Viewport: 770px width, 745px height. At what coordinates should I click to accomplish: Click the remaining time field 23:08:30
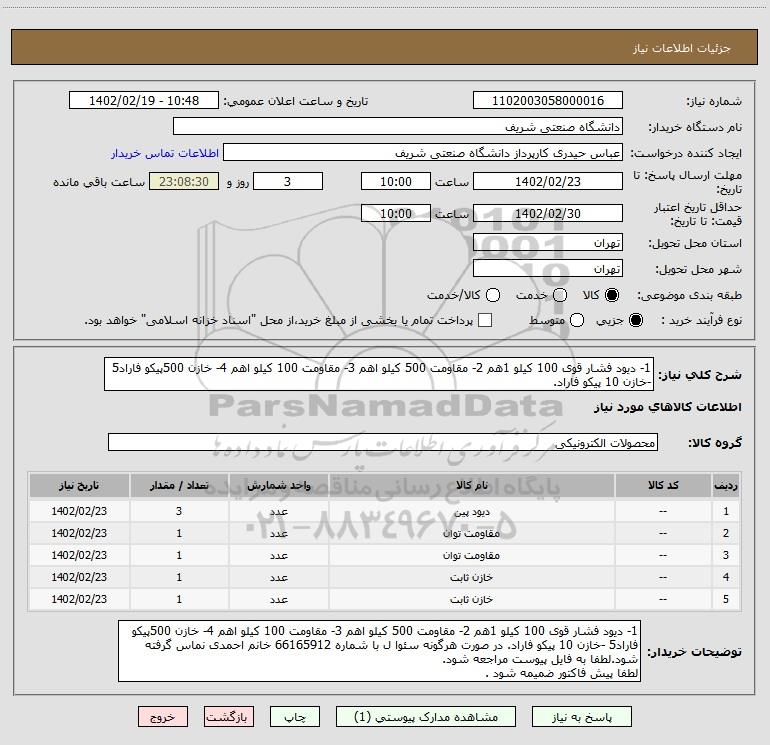click(x=184, y=181)
